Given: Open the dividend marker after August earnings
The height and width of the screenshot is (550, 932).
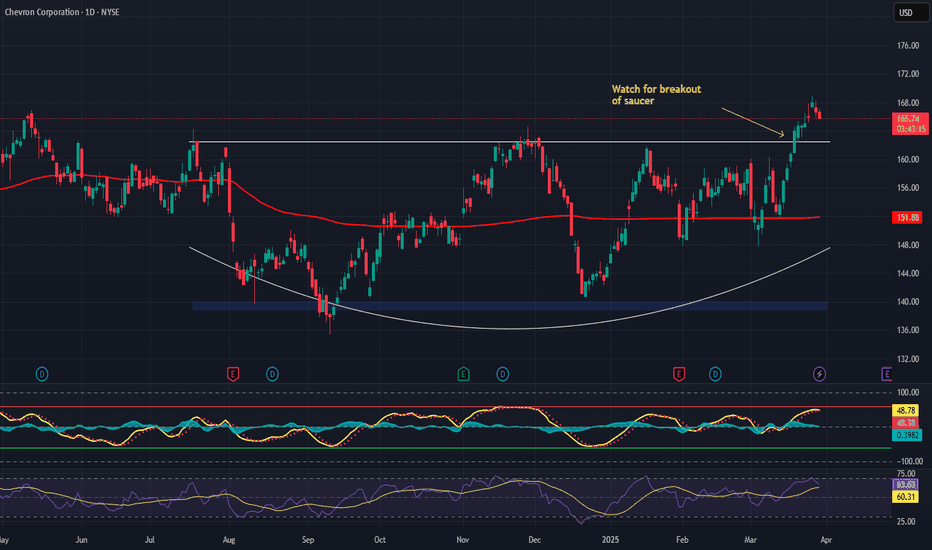Looking at the screenshot, I should point(272,374).
